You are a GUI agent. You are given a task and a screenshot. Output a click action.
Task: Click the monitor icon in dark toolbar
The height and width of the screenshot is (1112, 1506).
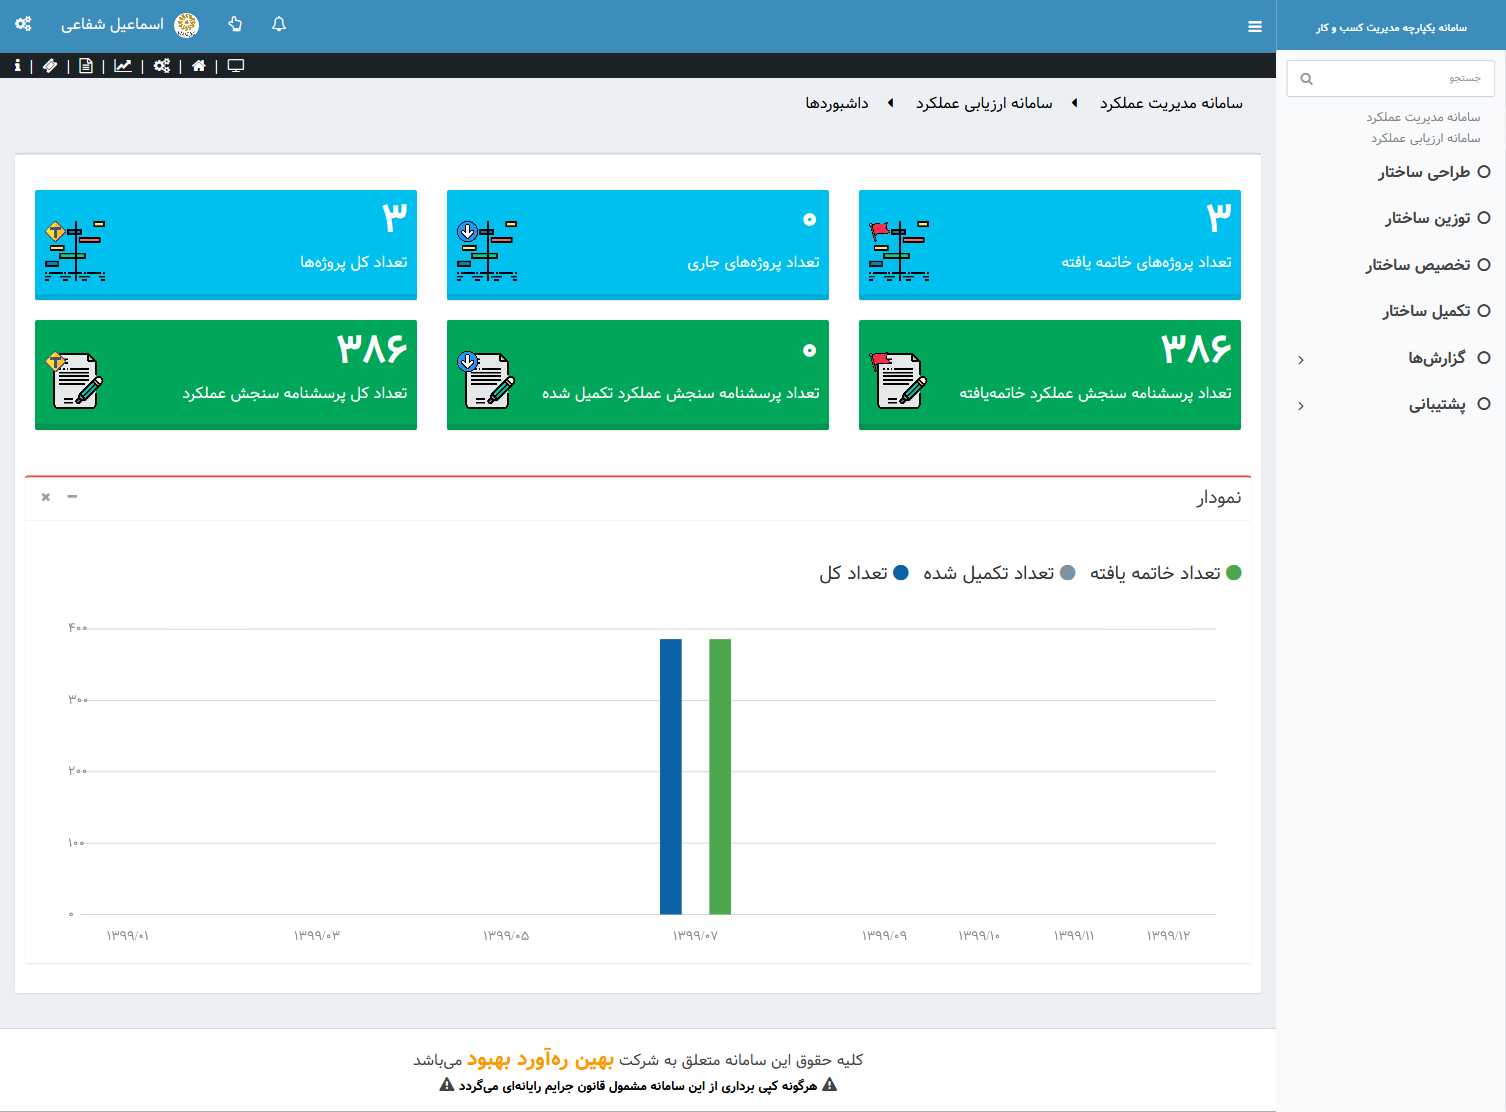(236, 66)
